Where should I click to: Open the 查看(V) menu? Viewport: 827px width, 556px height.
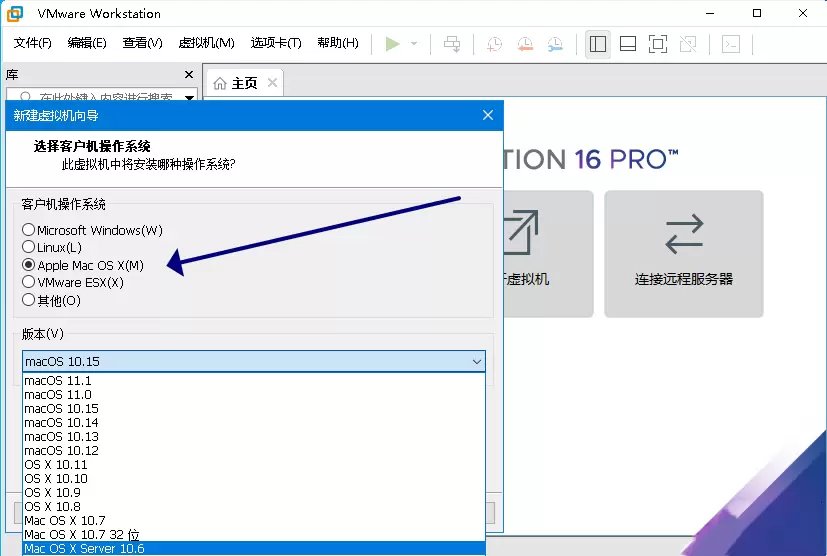tap(142, 43)
